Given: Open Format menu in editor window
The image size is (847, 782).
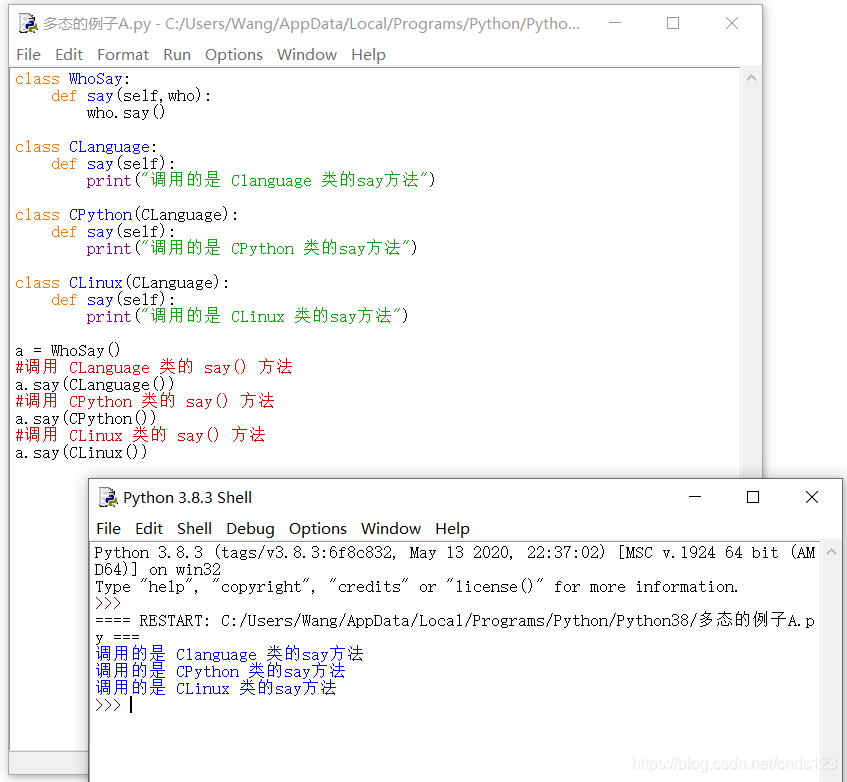Looking at the screenshot, I should click(123, 55).
